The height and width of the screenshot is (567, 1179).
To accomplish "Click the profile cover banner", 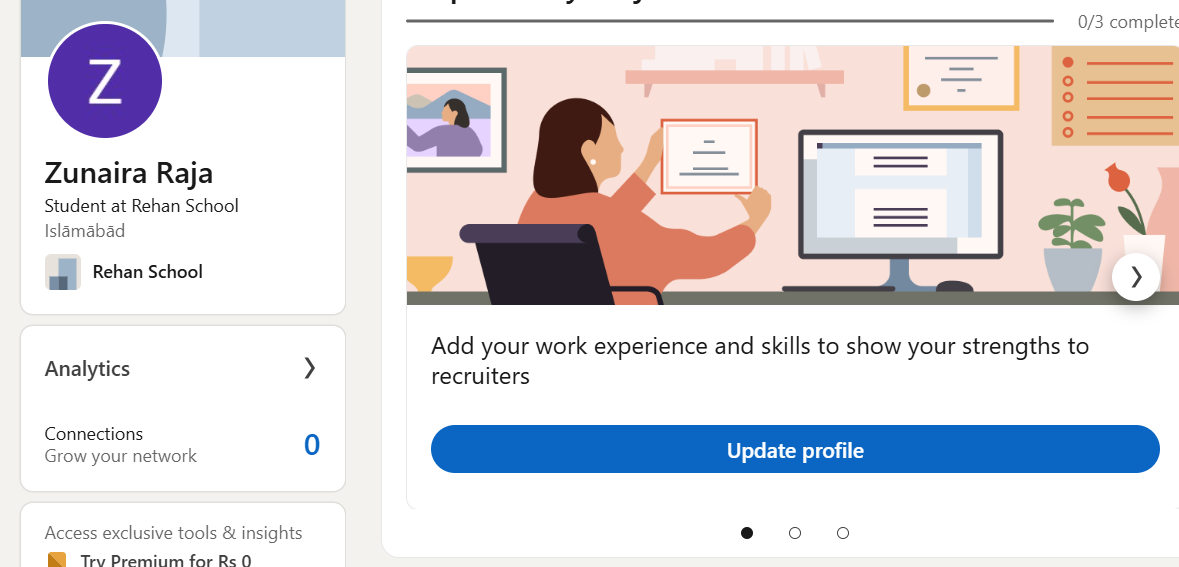I will [183, 29].
